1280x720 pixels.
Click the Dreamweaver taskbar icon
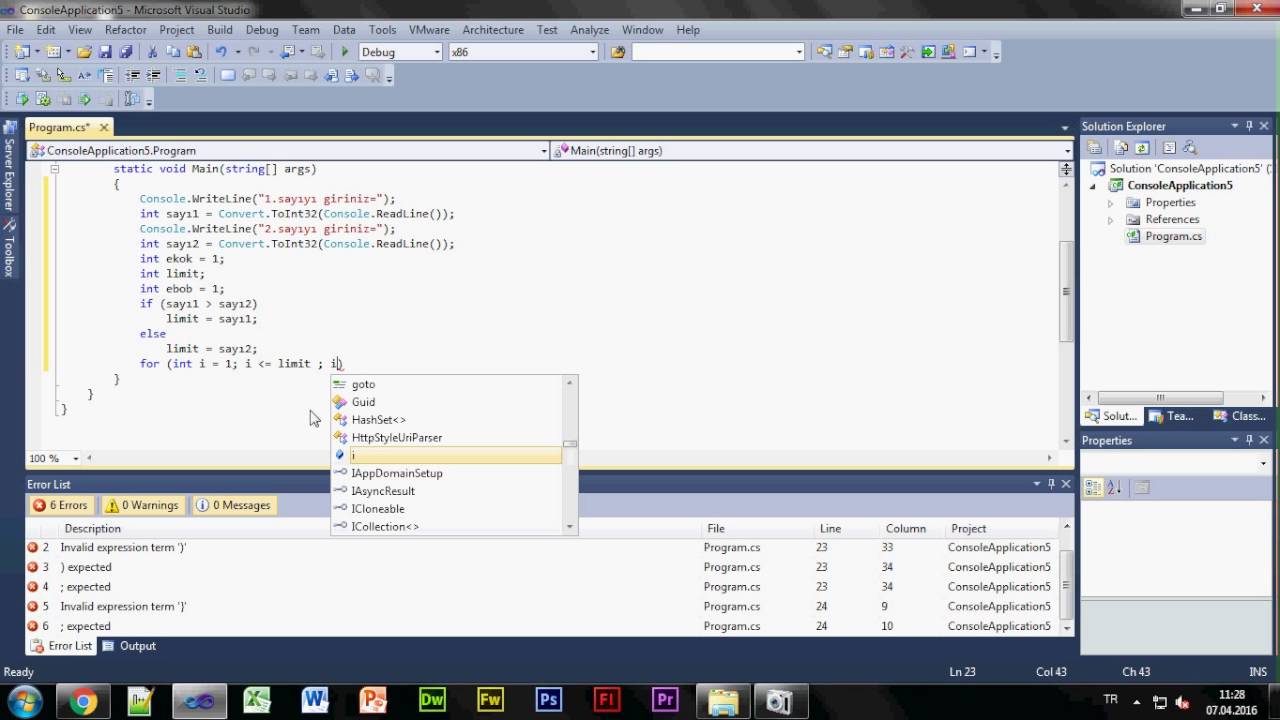pos(432,700)
